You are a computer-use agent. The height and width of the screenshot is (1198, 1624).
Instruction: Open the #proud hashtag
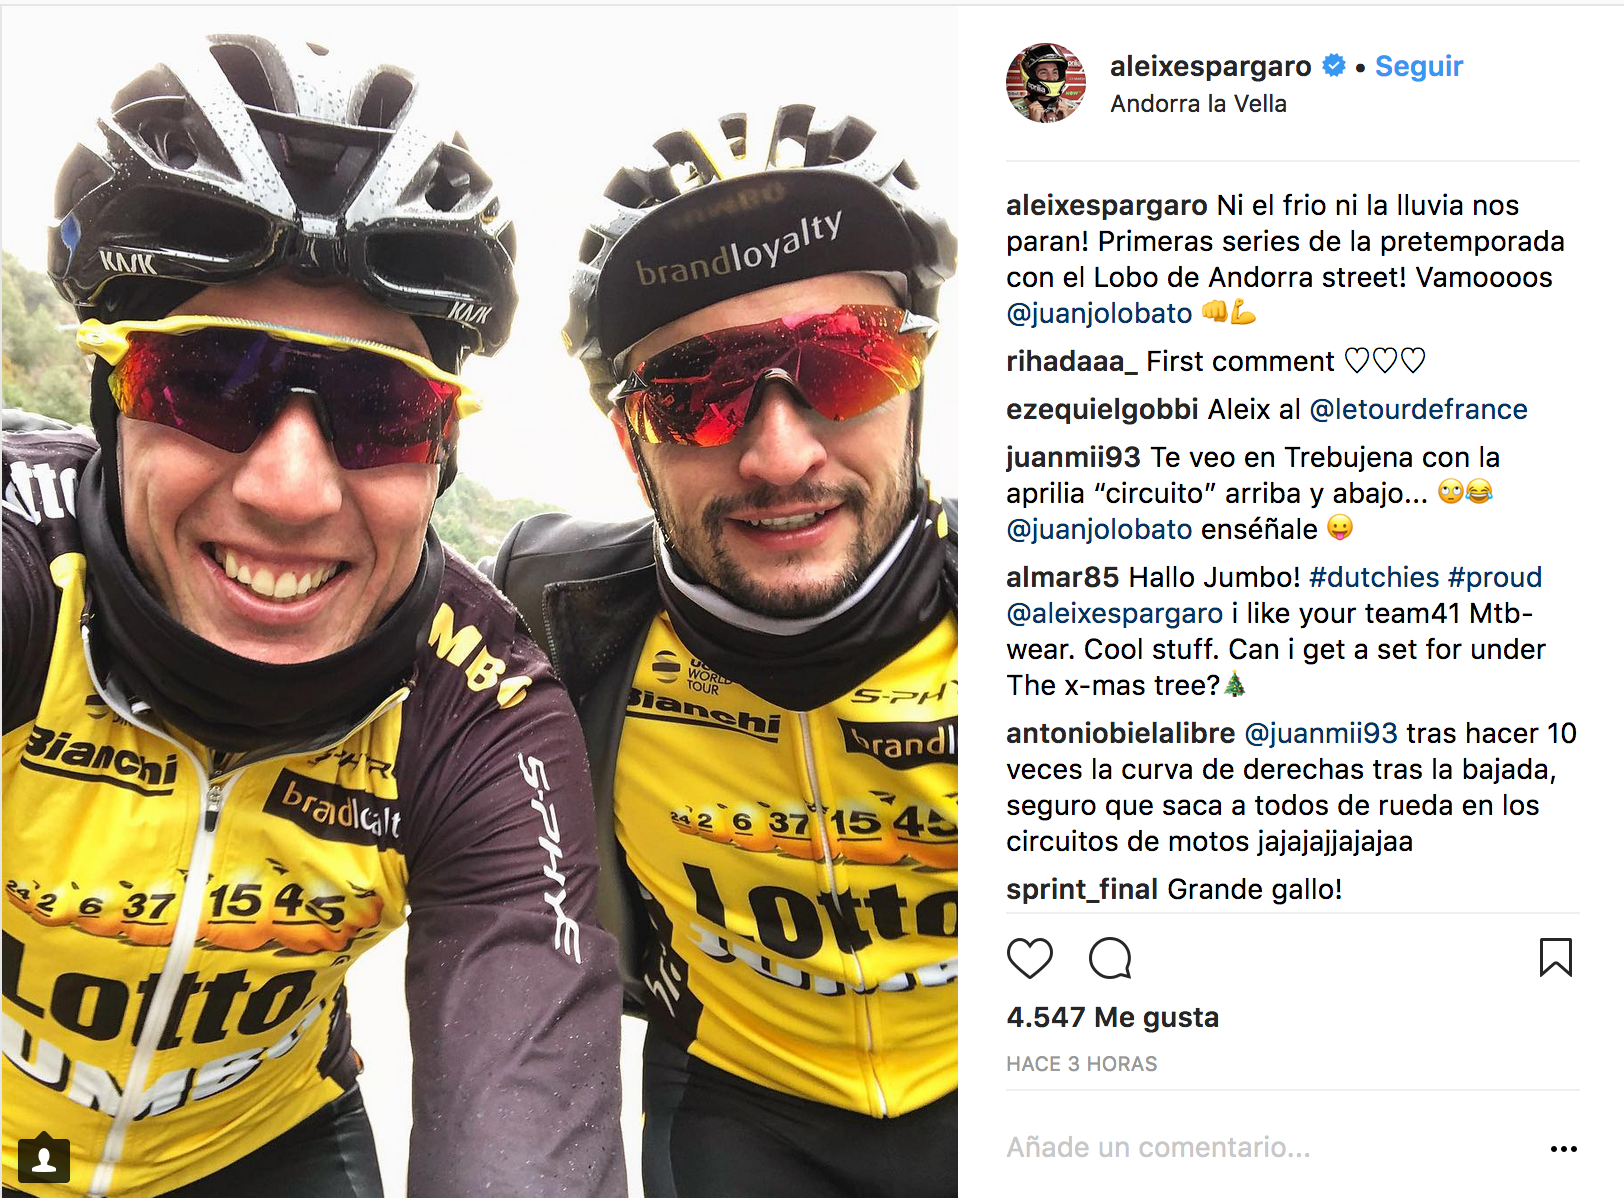coord(1494,577)
